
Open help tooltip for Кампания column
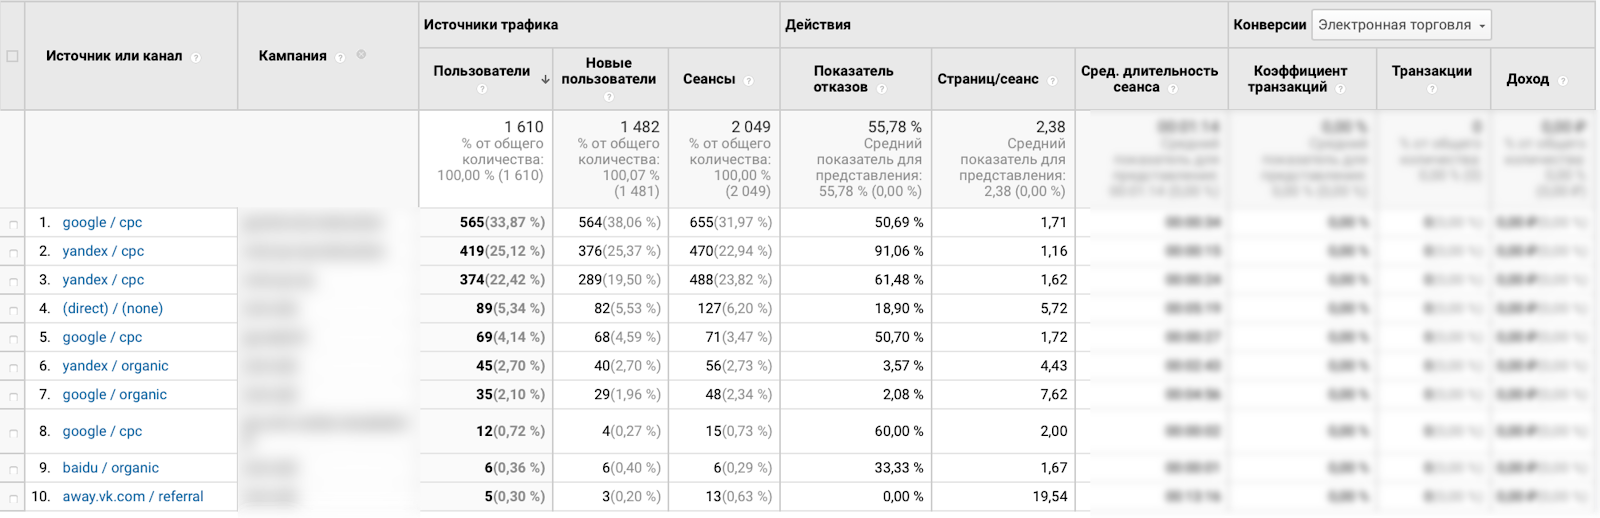coord(341,58)
